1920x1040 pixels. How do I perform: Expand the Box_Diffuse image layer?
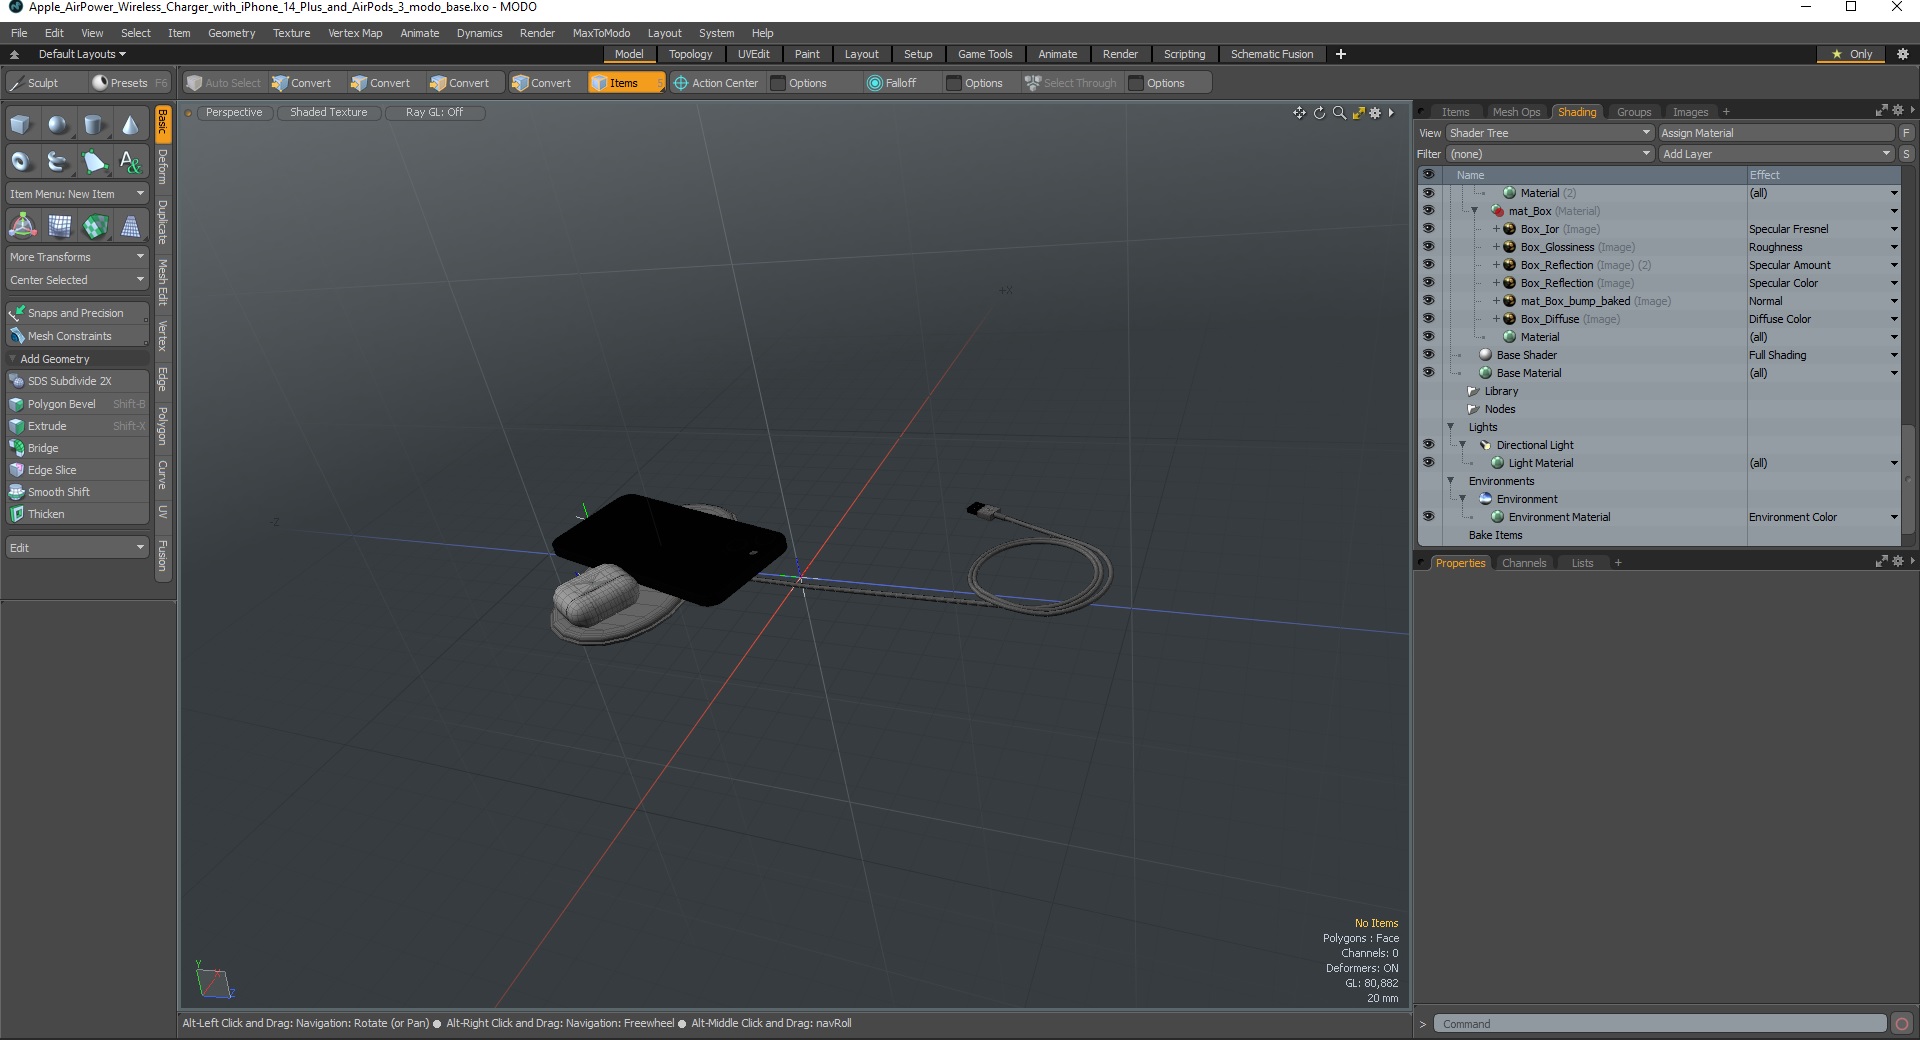1496,319
